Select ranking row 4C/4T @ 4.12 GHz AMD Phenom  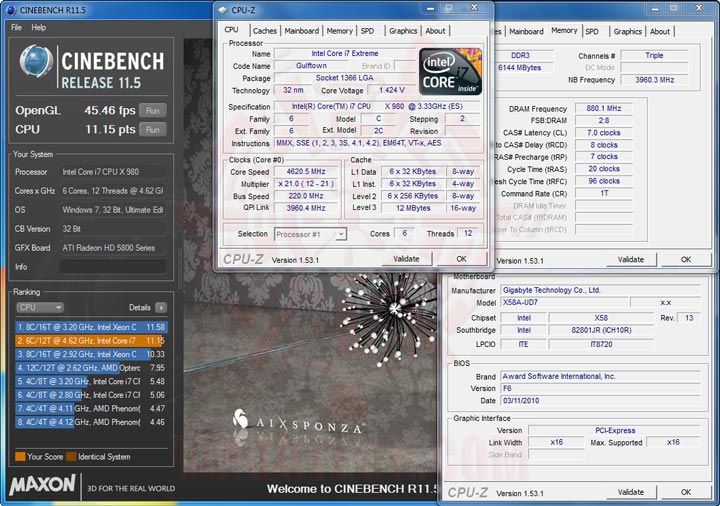[91, 422]
